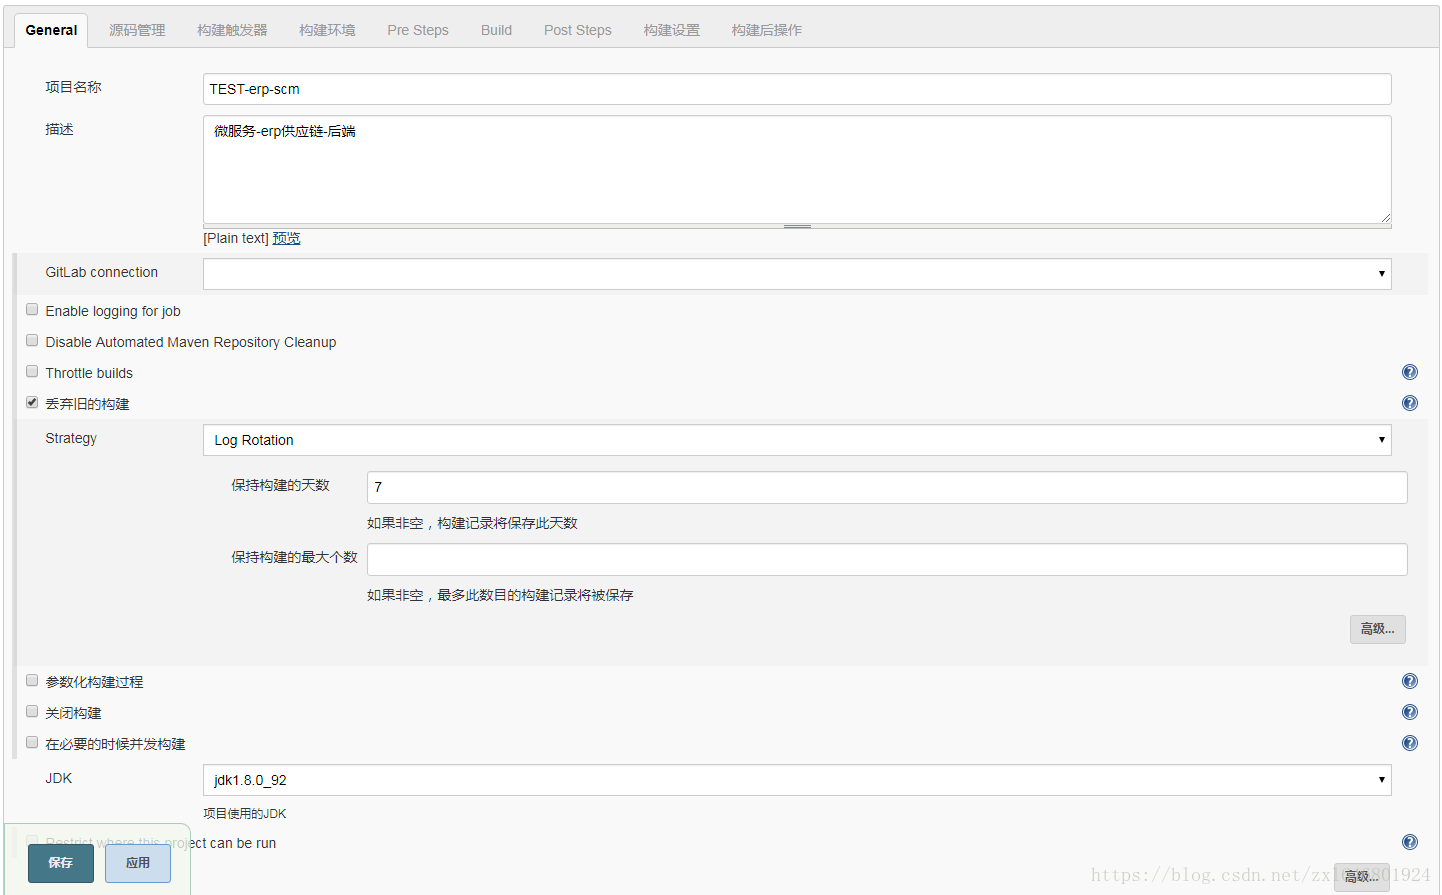1442x895 pixels.
Task: Go to the 源码管理 tab
Action: tap(137, 30)
